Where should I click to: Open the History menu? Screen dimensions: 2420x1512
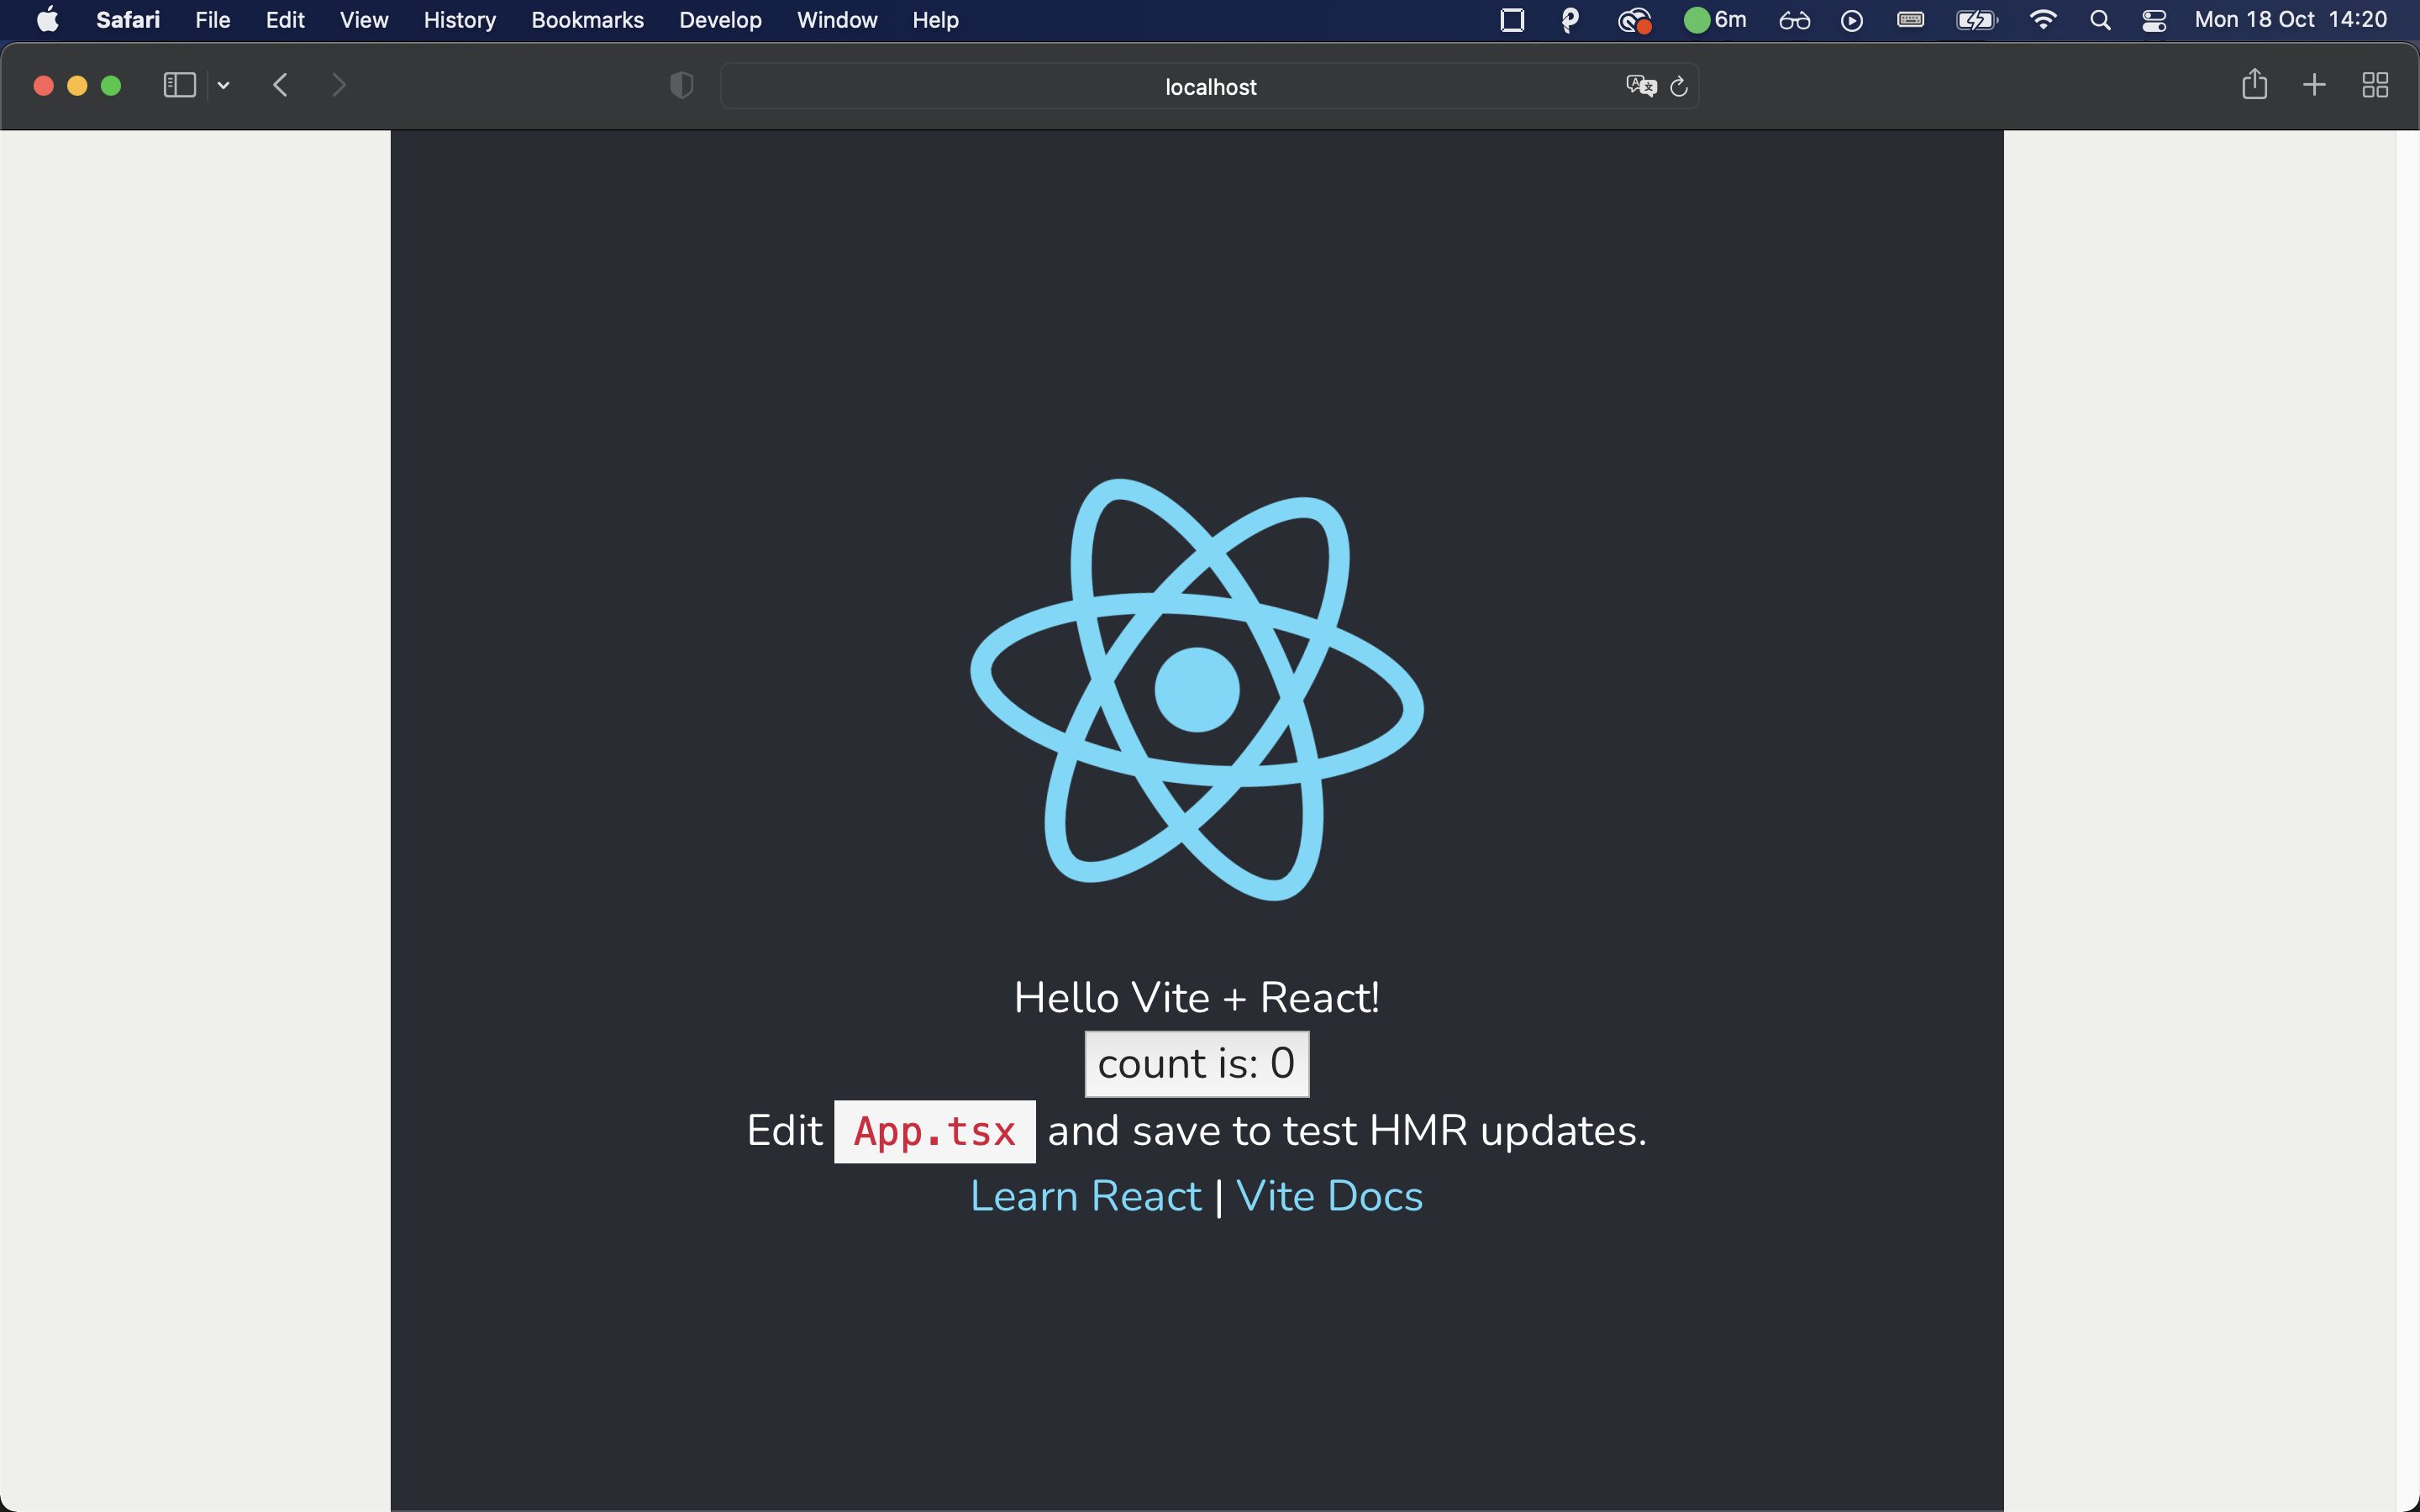[x=459, y=20]
